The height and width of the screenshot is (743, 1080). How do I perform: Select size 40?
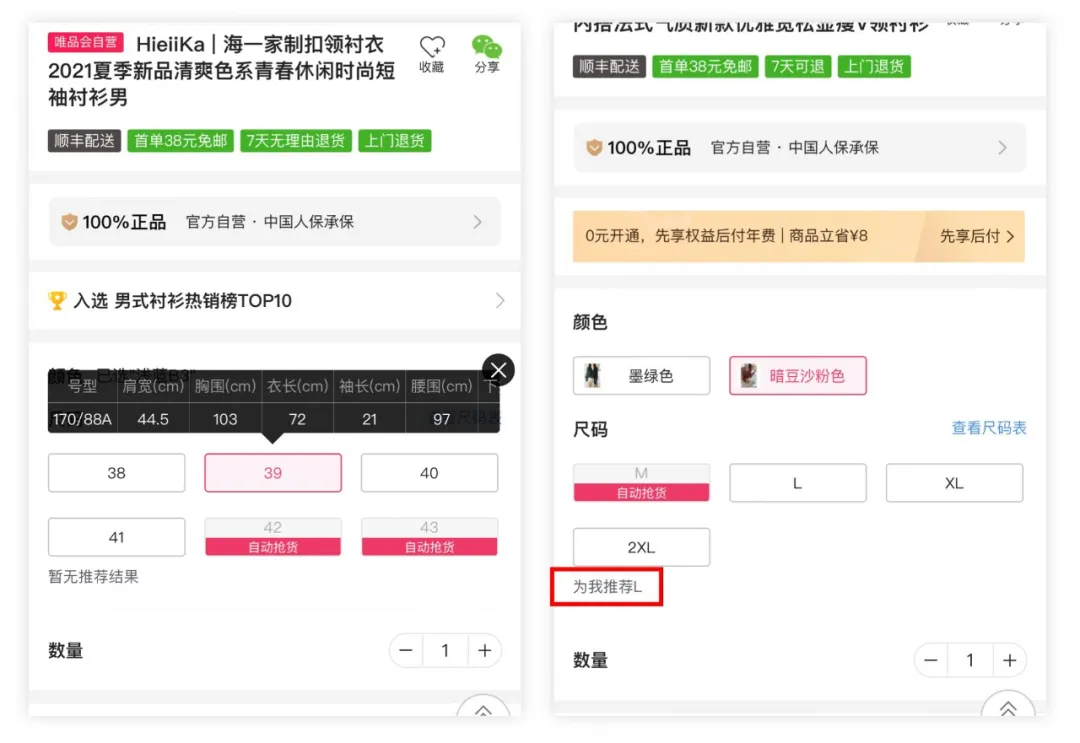pos(429,472)
